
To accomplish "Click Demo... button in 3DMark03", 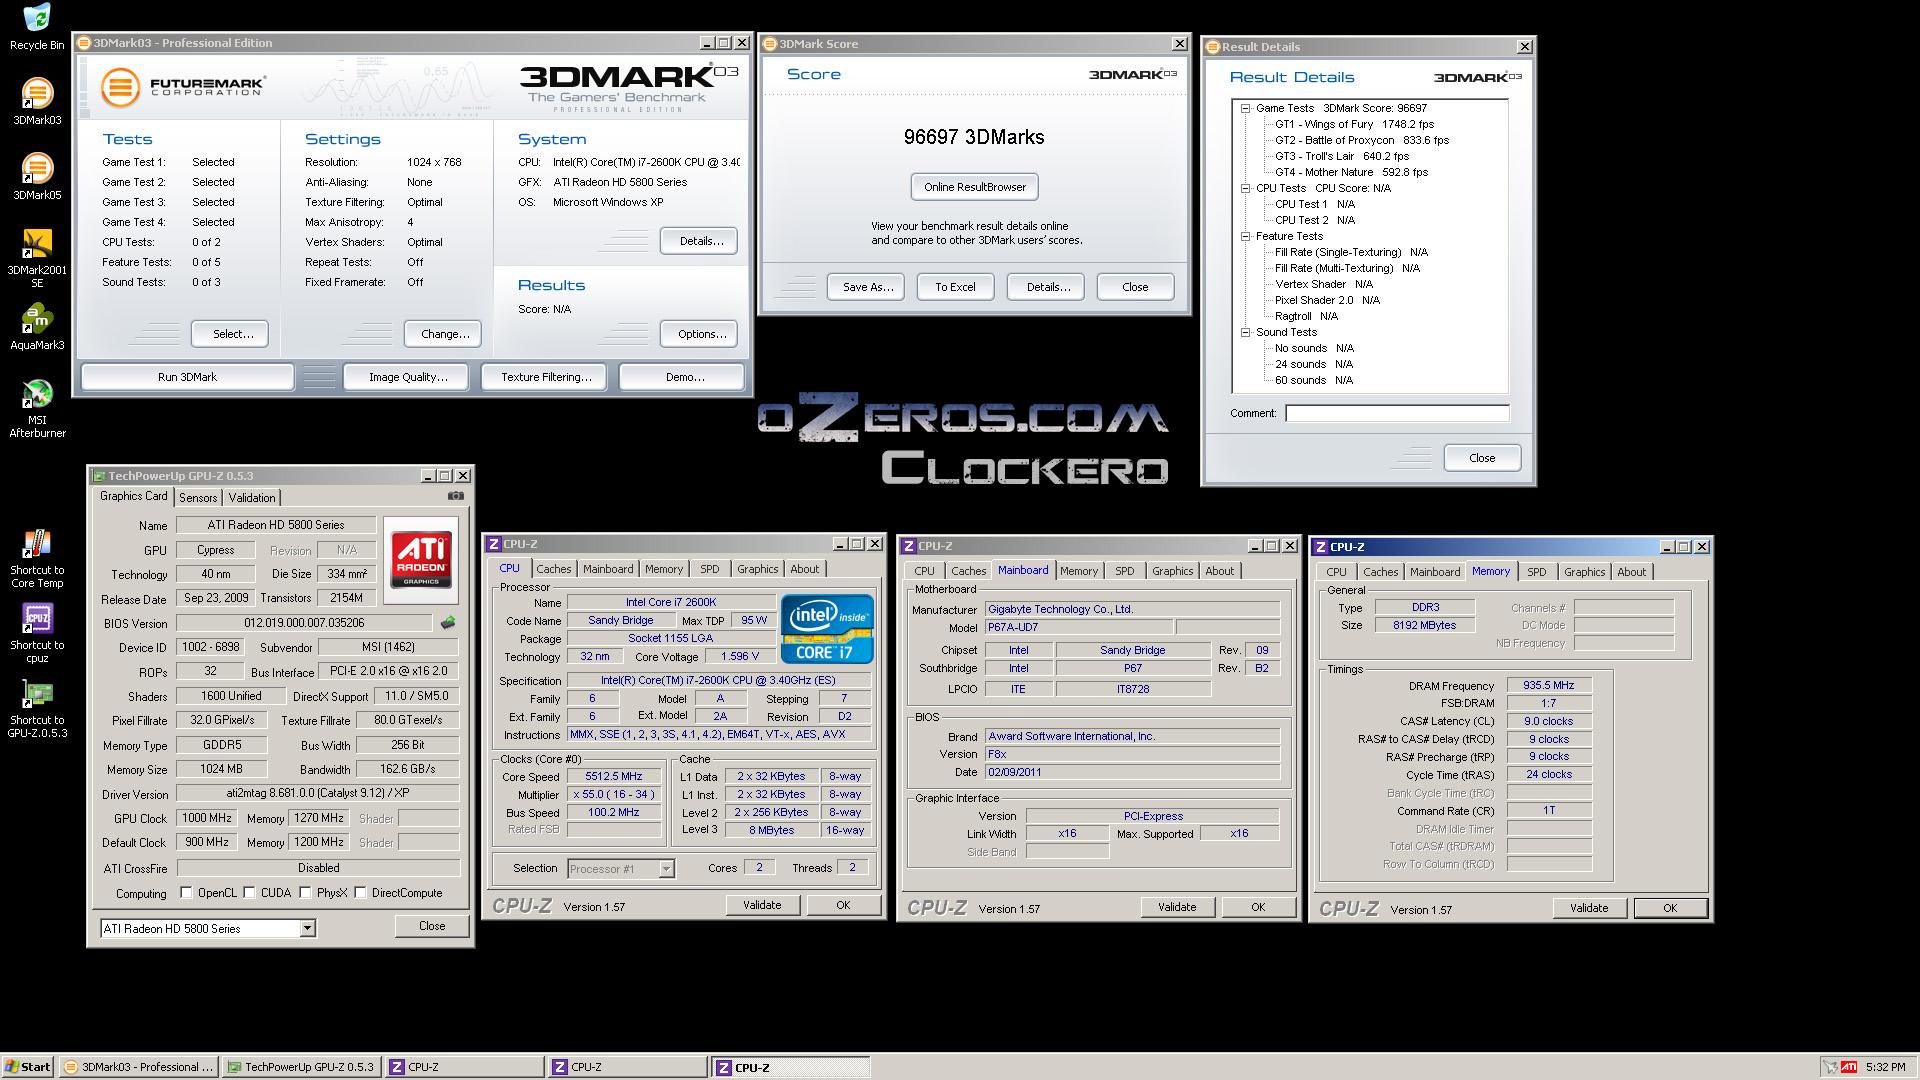I will point(683,377).
